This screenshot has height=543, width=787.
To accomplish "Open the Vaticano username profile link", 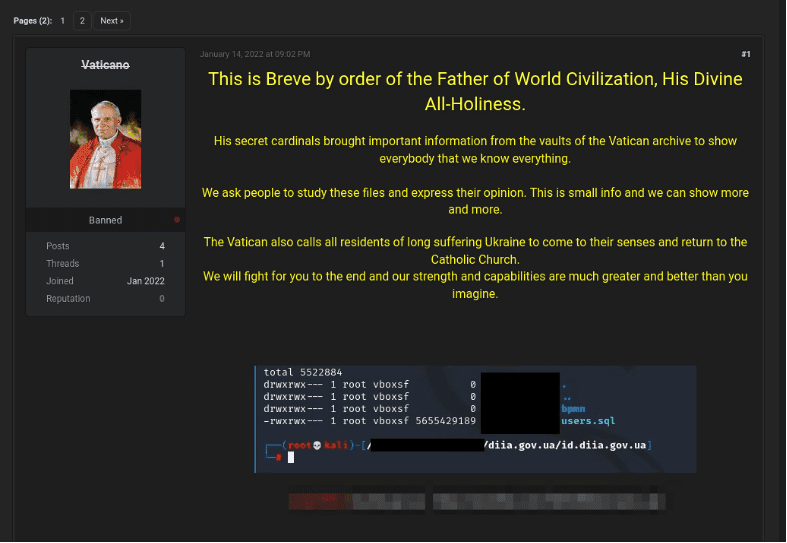I will [x=105, y=65].
